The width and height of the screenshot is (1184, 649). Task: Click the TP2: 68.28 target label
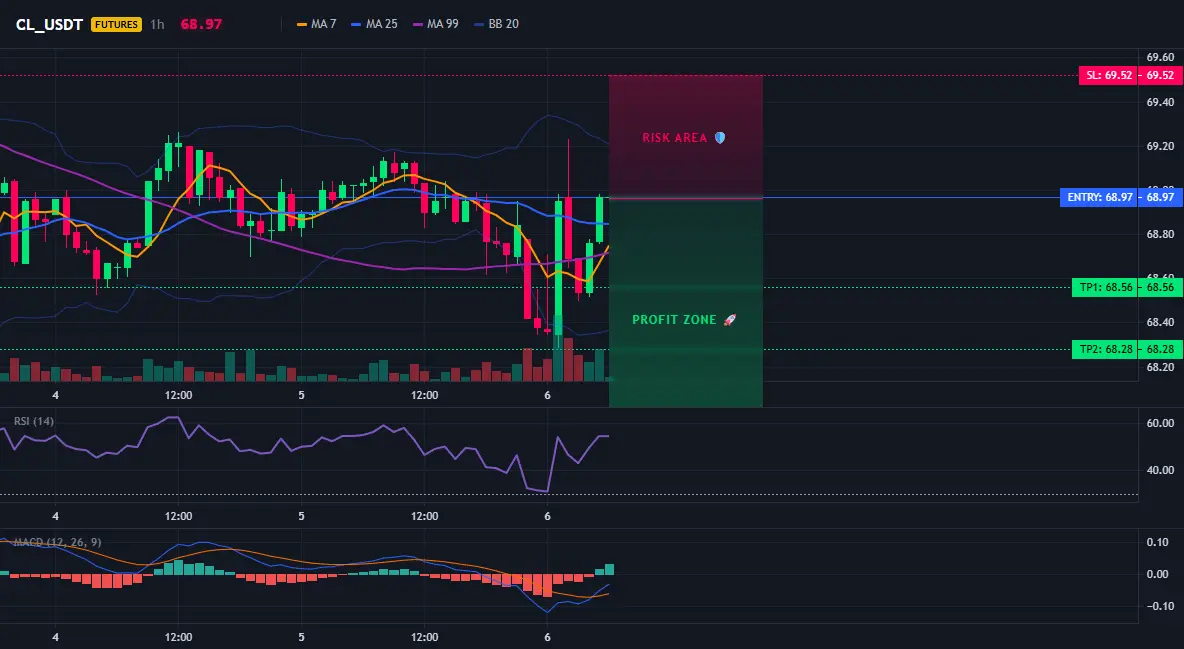coord(1105,349)
